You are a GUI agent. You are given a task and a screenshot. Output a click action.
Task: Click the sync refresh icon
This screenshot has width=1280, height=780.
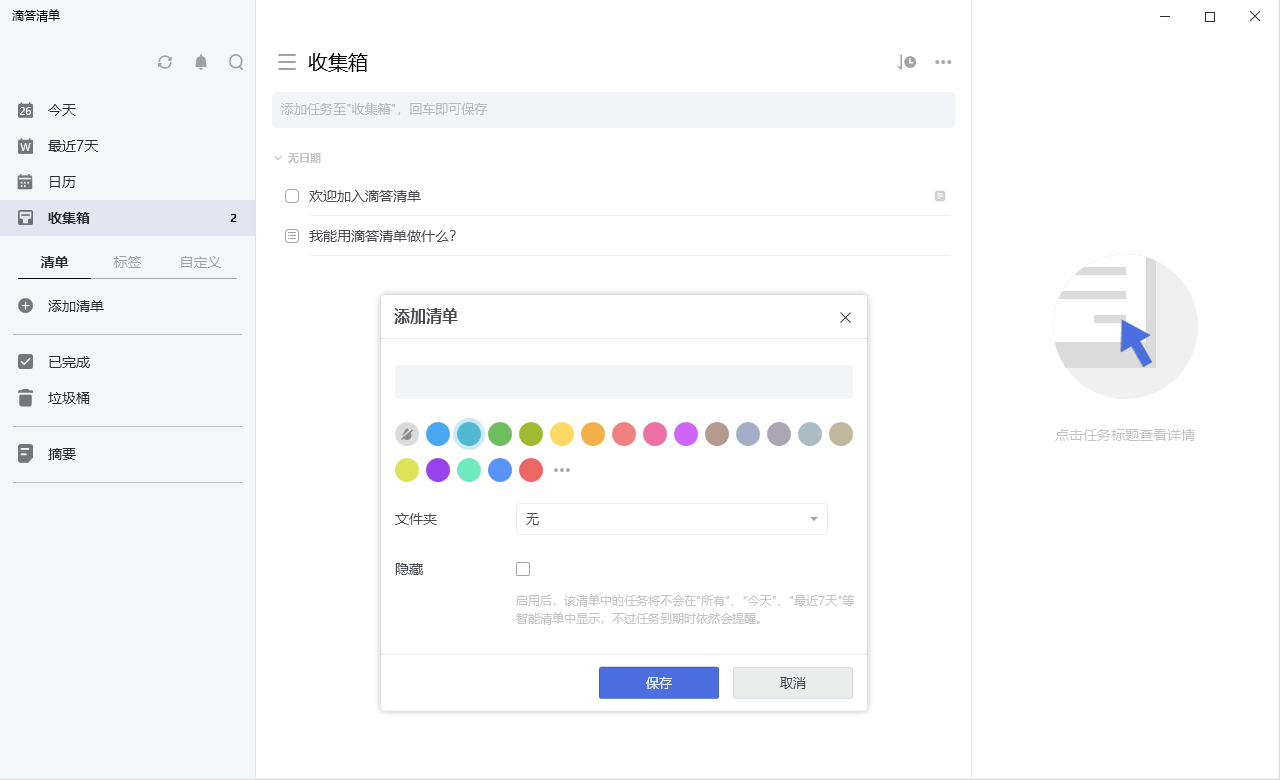pyautogui.click(x=165, y=62)
